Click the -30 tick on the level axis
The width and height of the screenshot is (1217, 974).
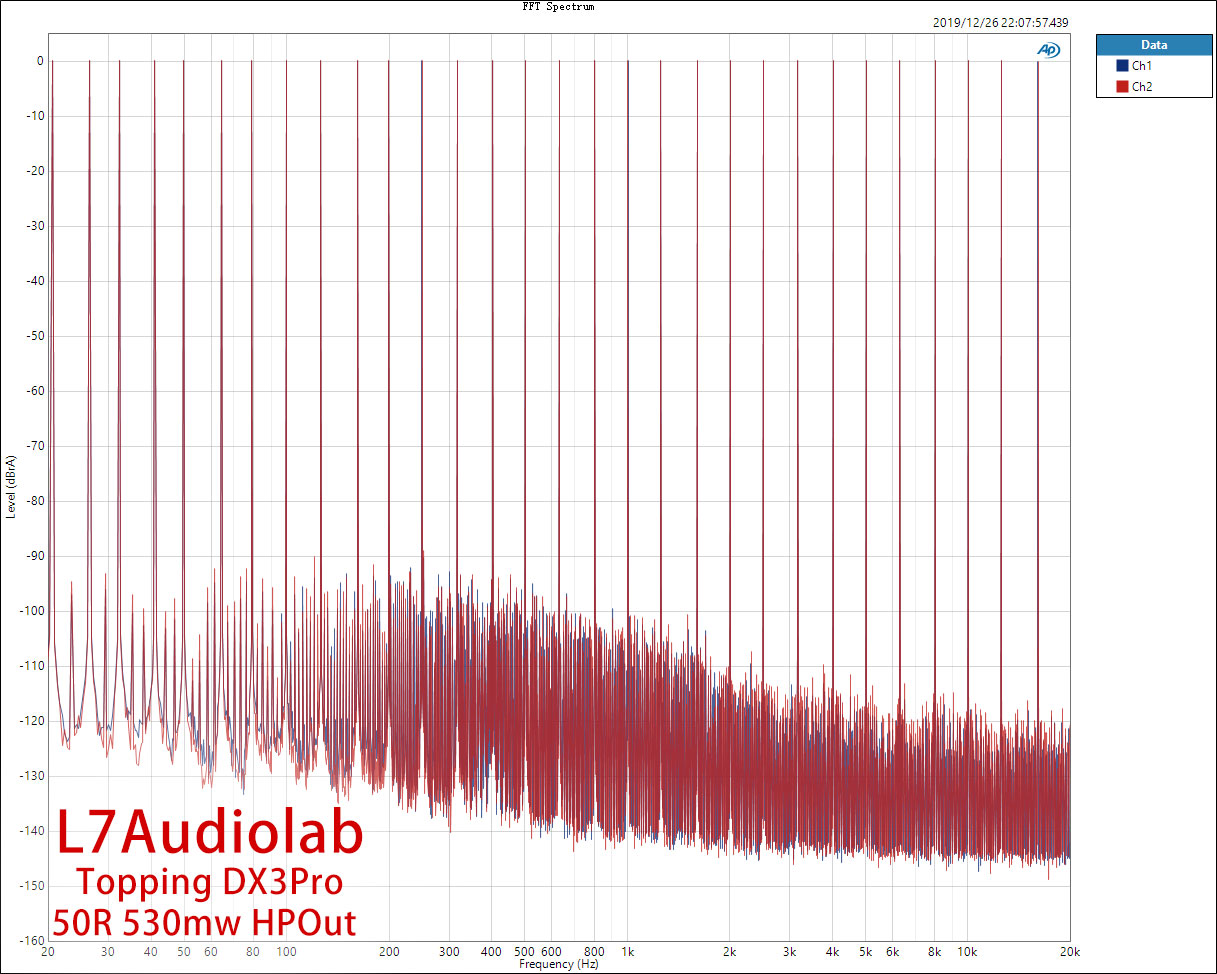pyautogui.click(x=34, y=226)
